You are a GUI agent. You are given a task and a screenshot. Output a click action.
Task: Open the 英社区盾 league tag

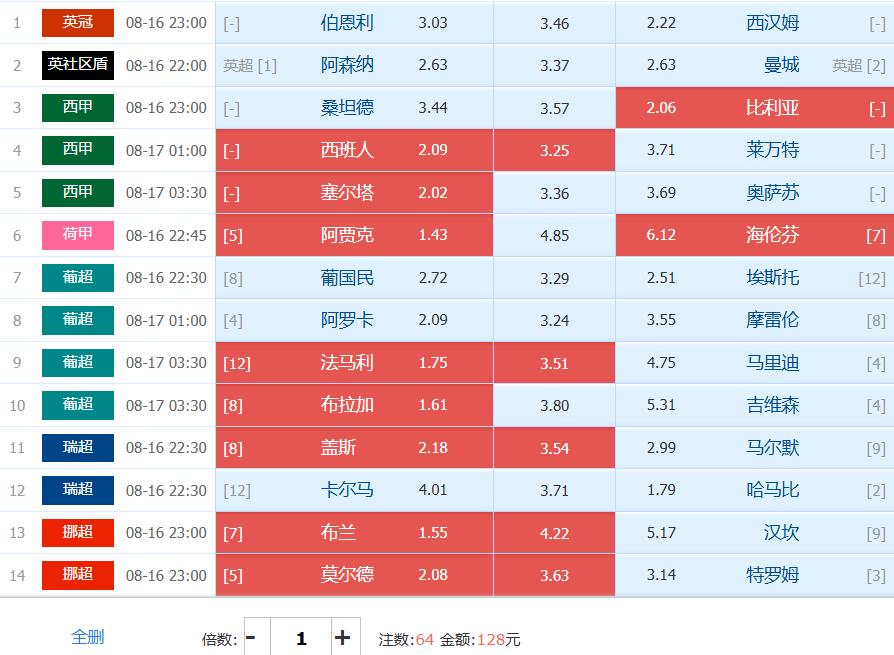78,65
